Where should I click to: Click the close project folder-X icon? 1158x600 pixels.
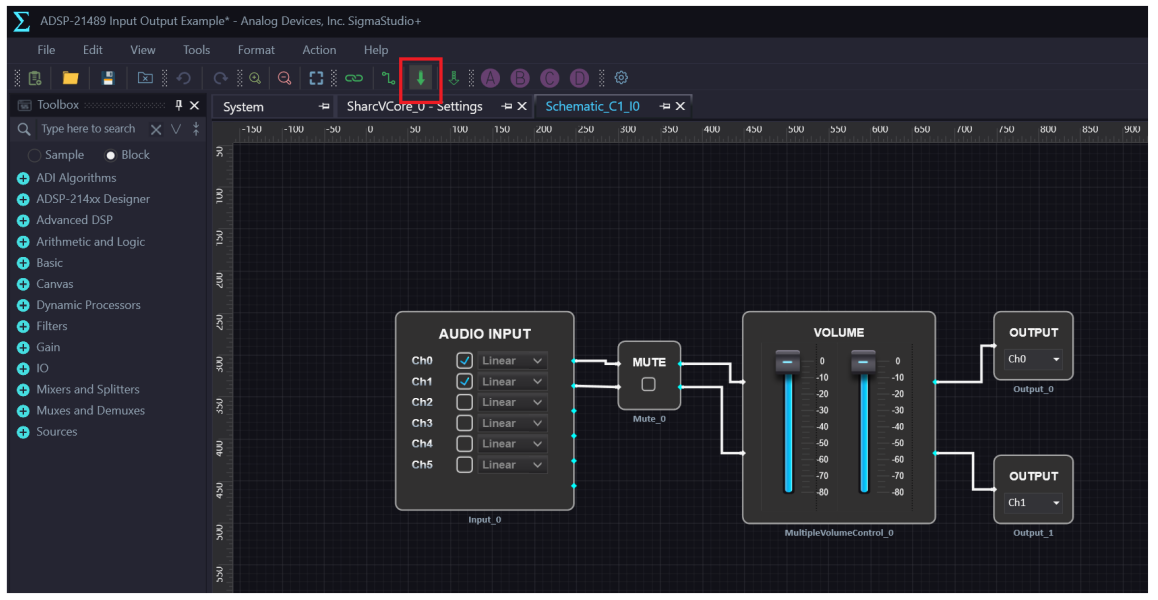click(145, 78)
